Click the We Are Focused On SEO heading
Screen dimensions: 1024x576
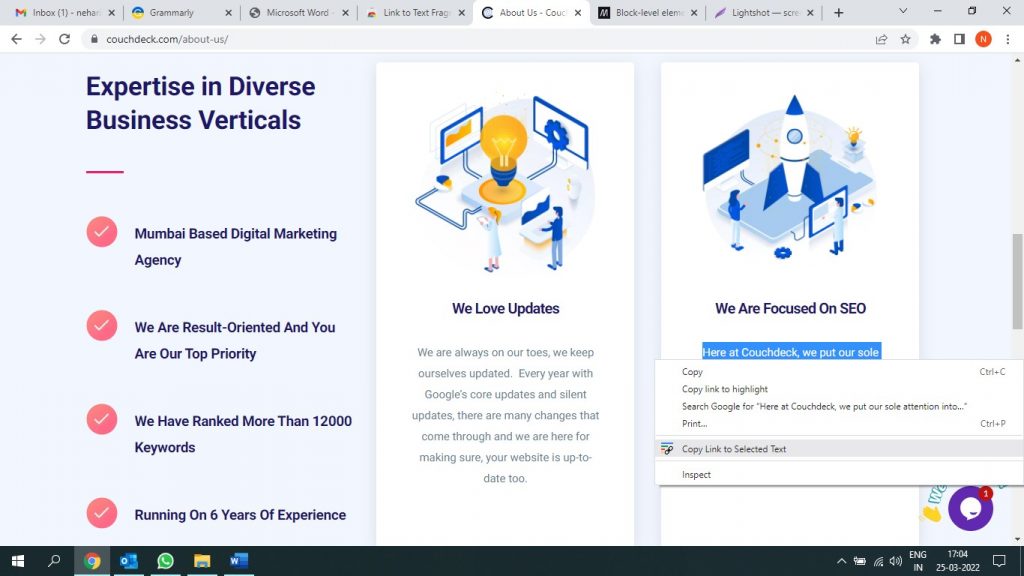click(x=790, y=308)
